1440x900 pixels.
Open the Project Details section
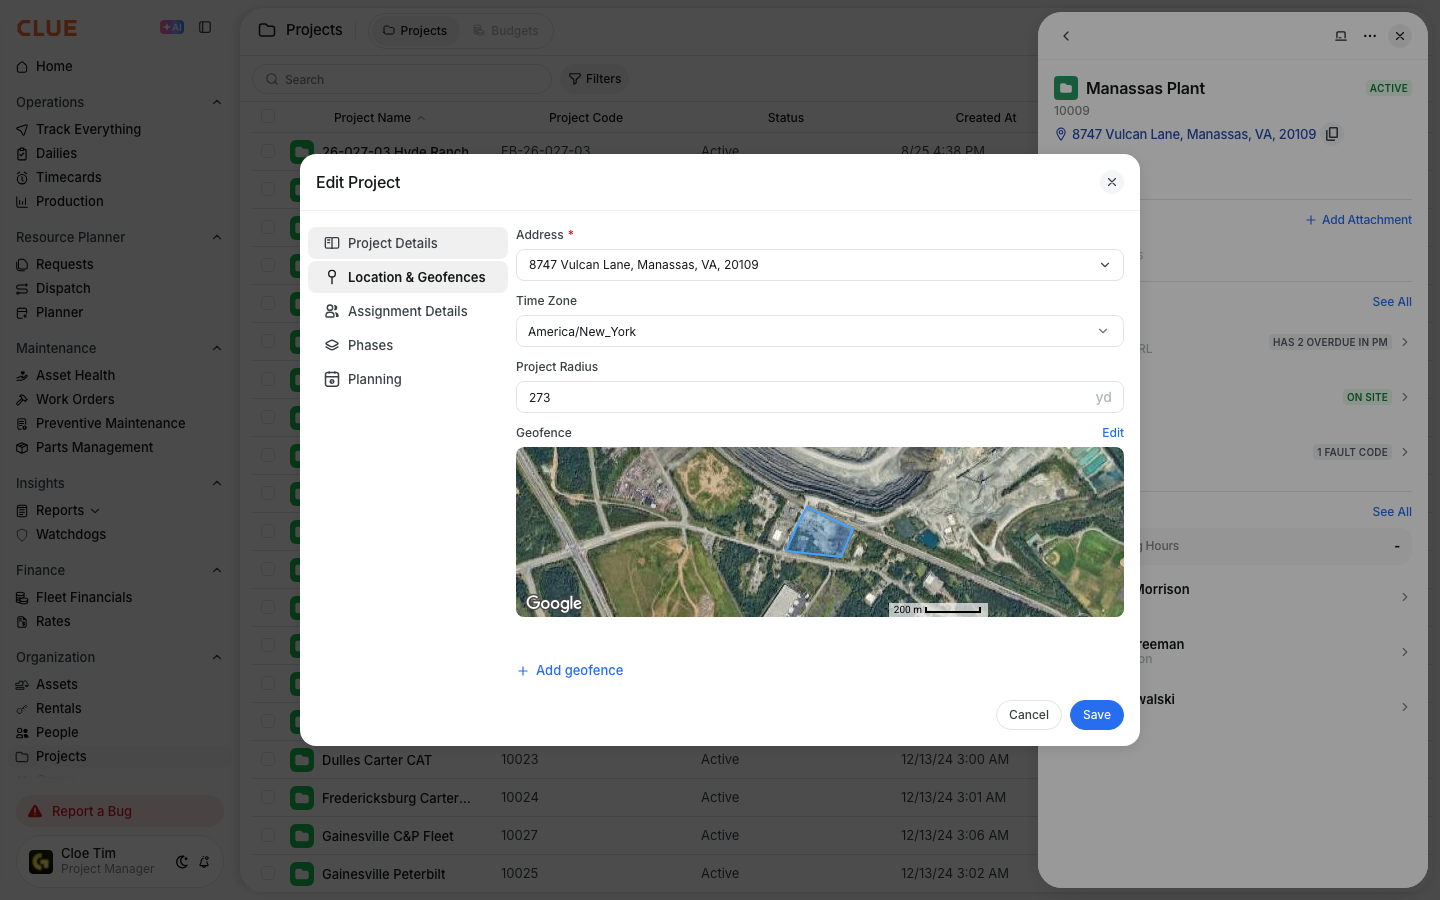point(408,243)
